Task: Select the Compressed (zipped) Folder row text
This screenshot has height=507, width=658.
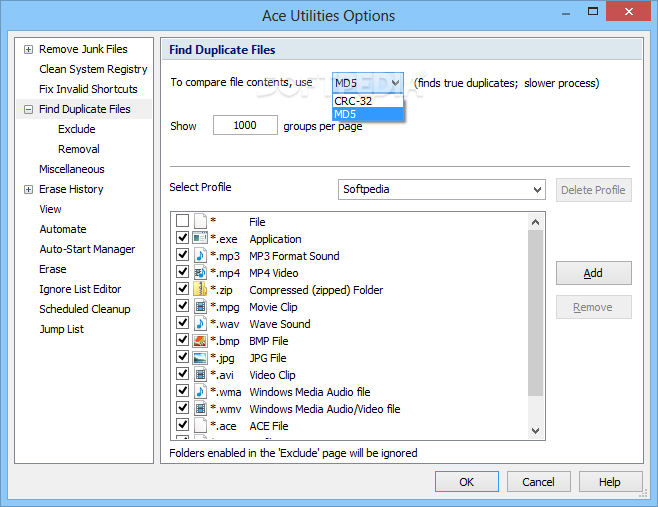Action: click(316, 290)
